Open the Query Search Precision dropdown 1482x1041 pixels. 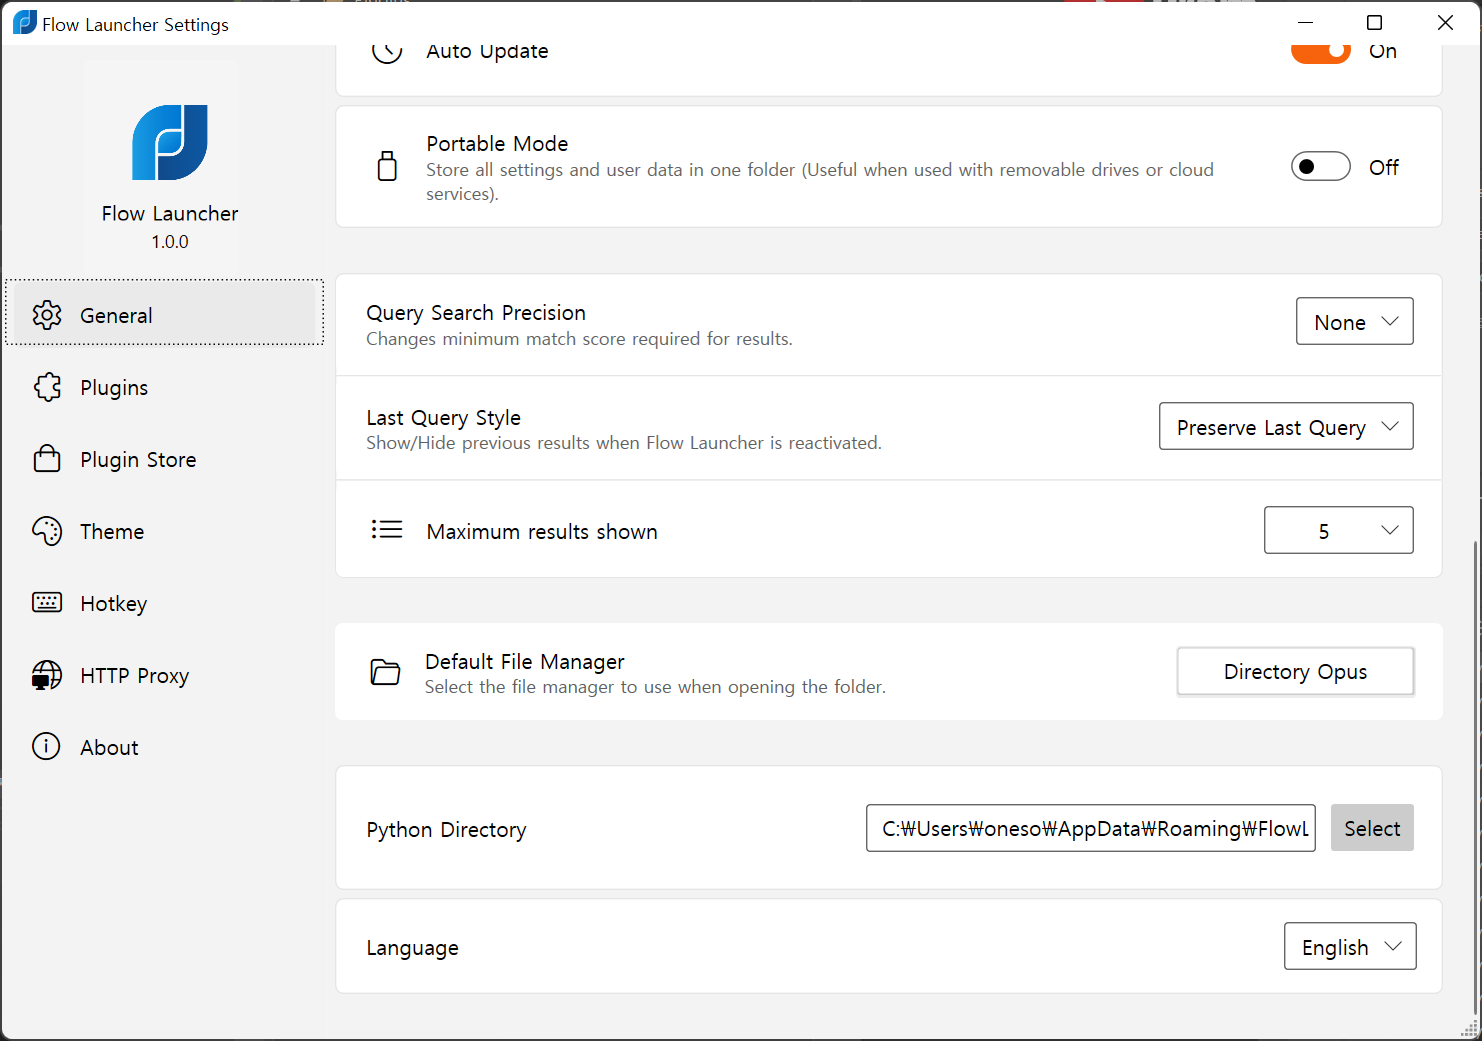1354,321
